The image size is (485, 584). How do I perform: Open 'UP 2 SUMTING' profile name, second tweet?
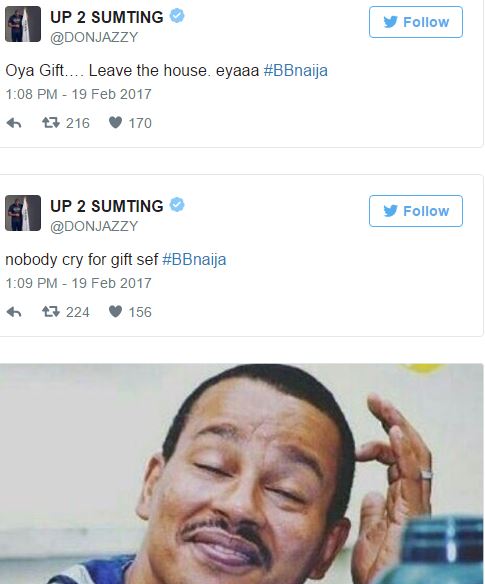[x=107, y=206]
